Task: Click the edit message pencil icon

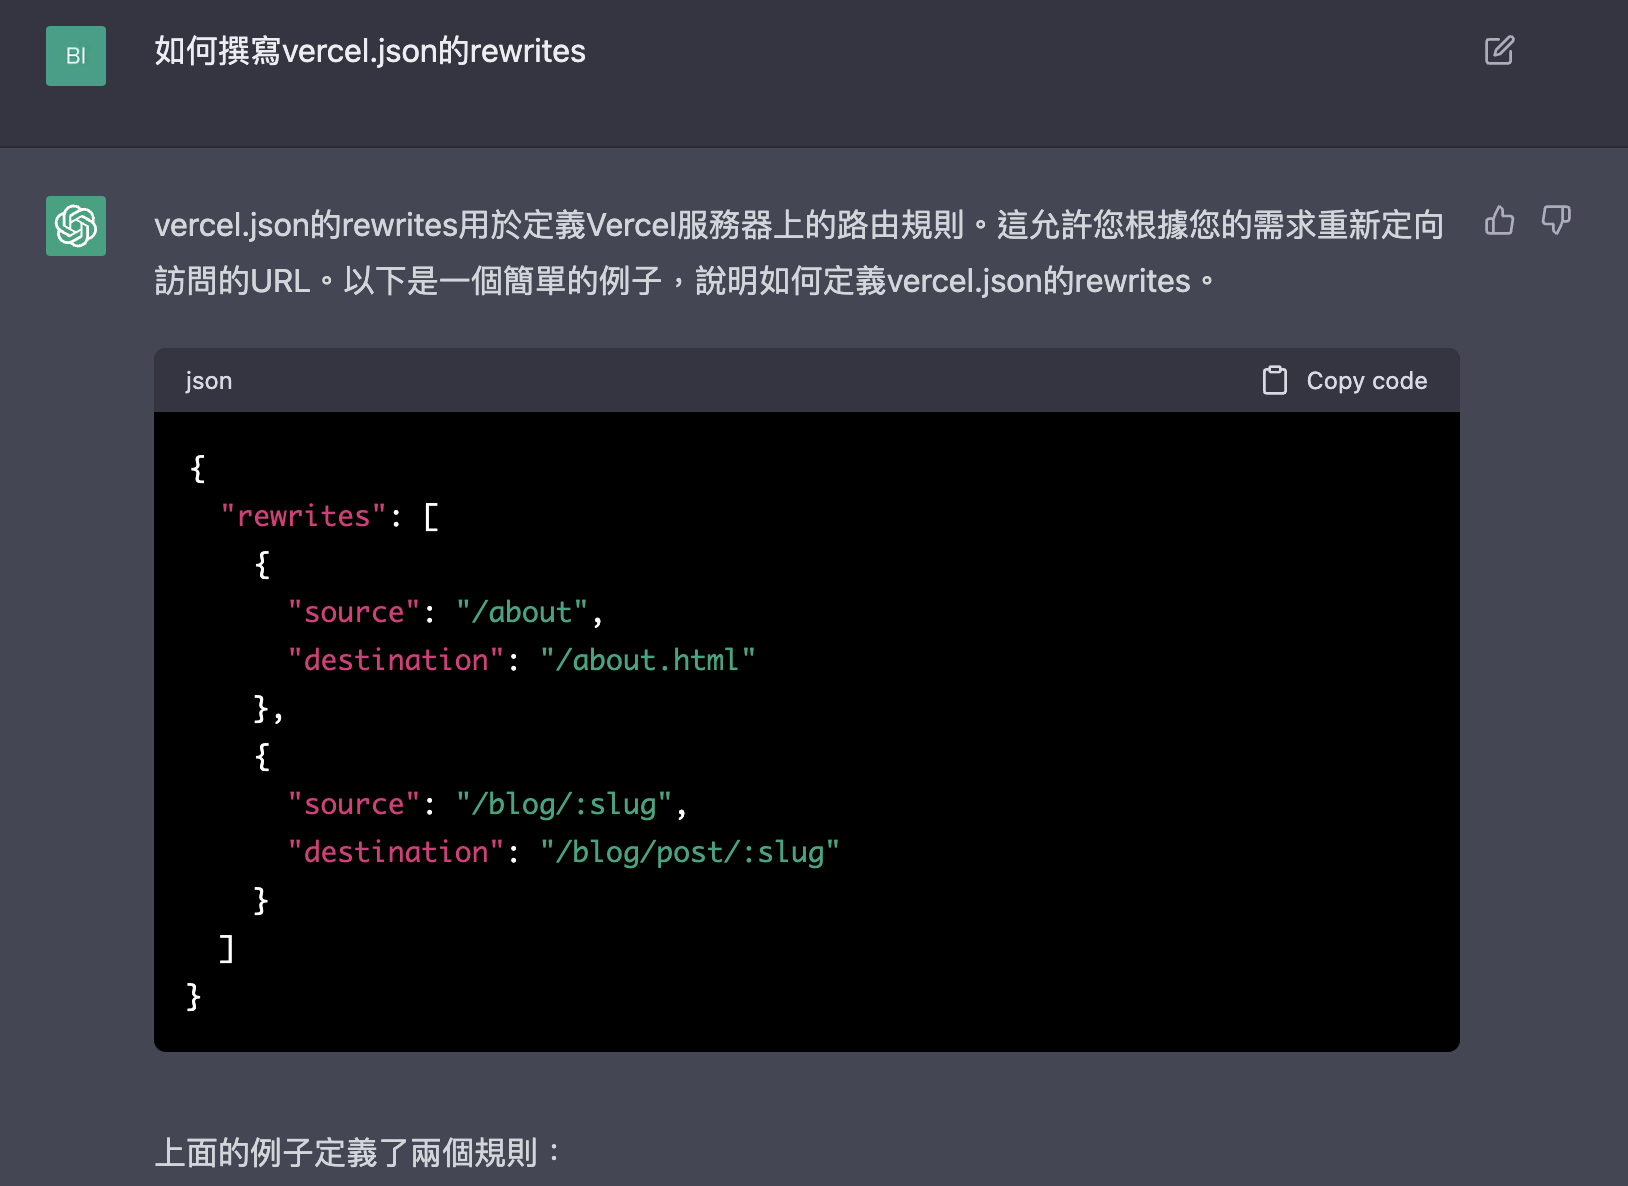Action: tap(1499, 51)
